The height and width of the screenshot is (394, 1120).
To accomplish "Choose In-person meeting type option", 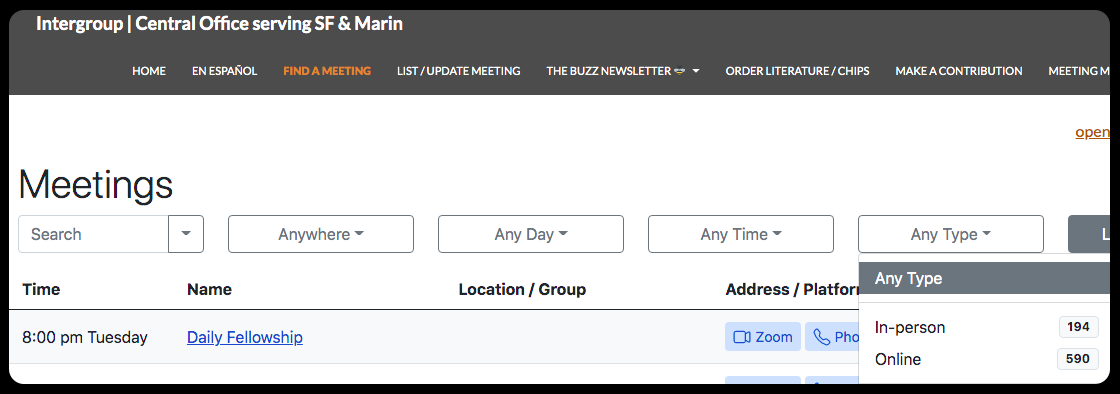I will (985, 328).
